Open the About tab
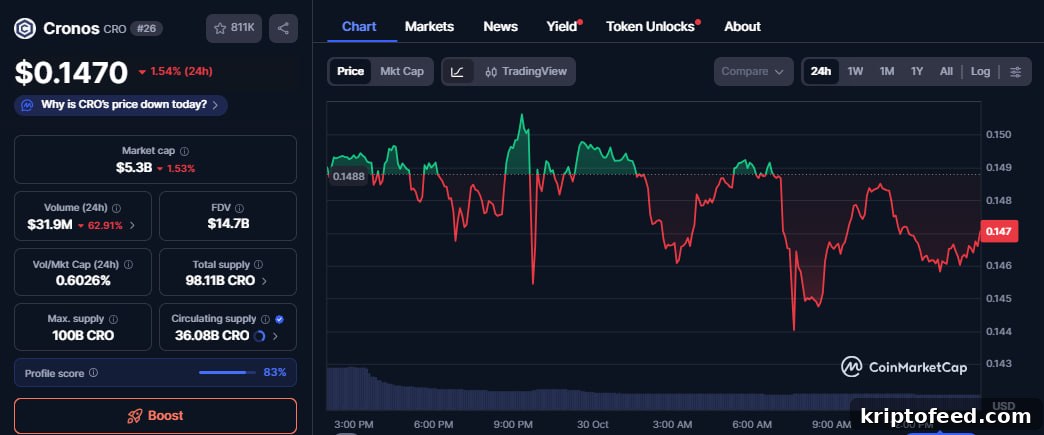 pyautogui.click(x=742, y=27)
